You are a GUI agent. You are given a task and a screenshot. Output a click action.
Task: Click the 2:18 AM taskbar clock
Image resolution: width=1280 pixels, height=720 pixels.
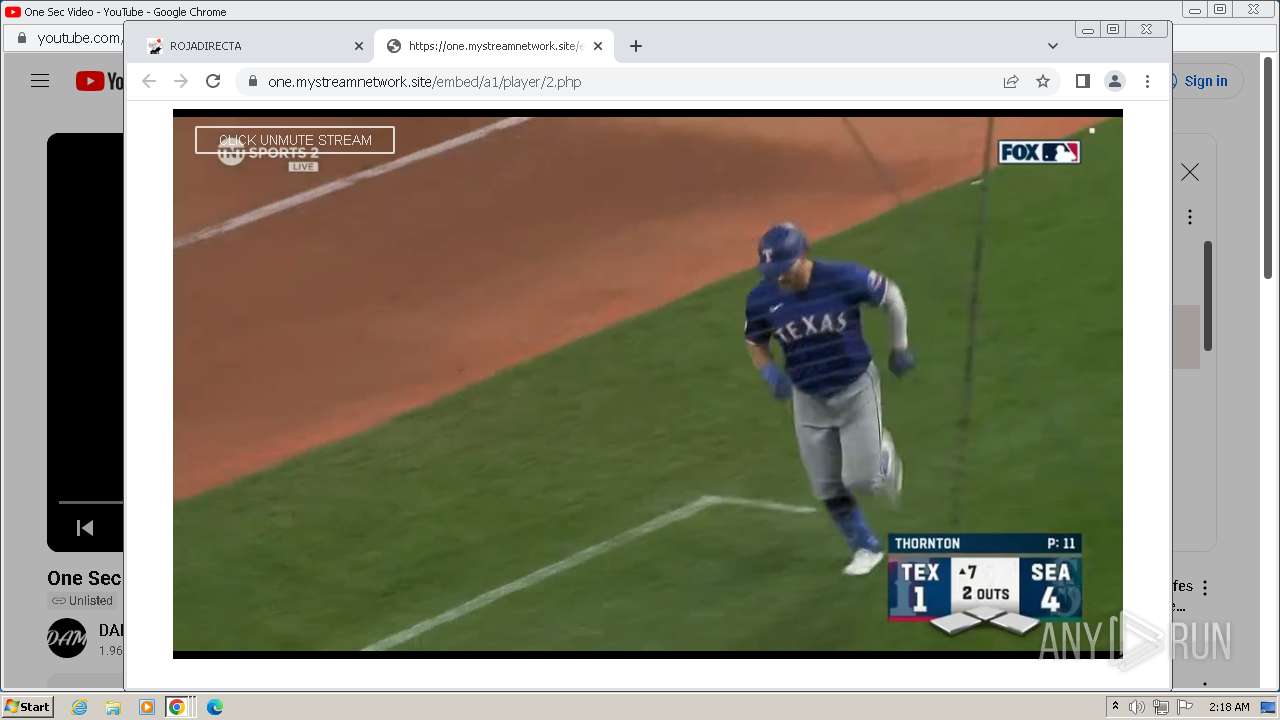click(x=1229, y=707)
